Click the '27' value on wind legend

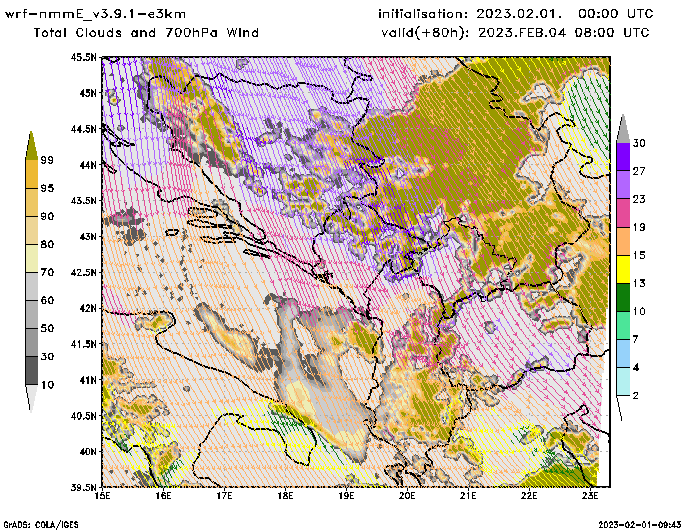pos(639,171)
